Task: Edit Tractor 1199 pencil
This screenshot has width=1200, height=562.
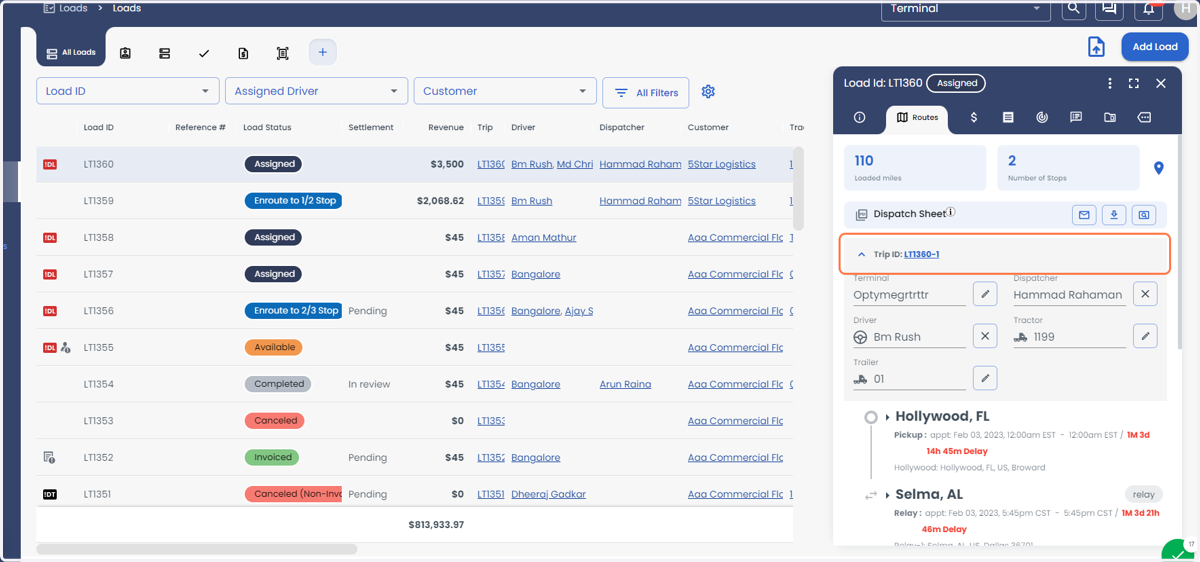Action: [1146, 336]
